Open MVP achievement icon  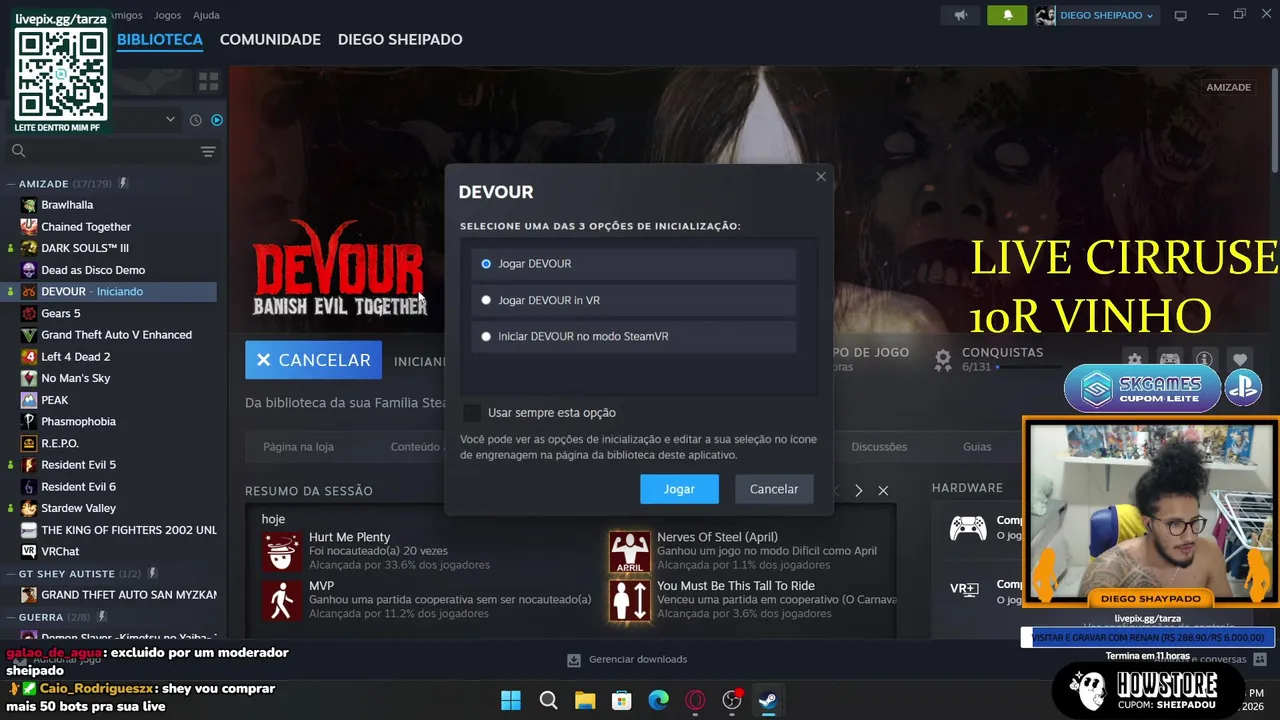(282, 600)
